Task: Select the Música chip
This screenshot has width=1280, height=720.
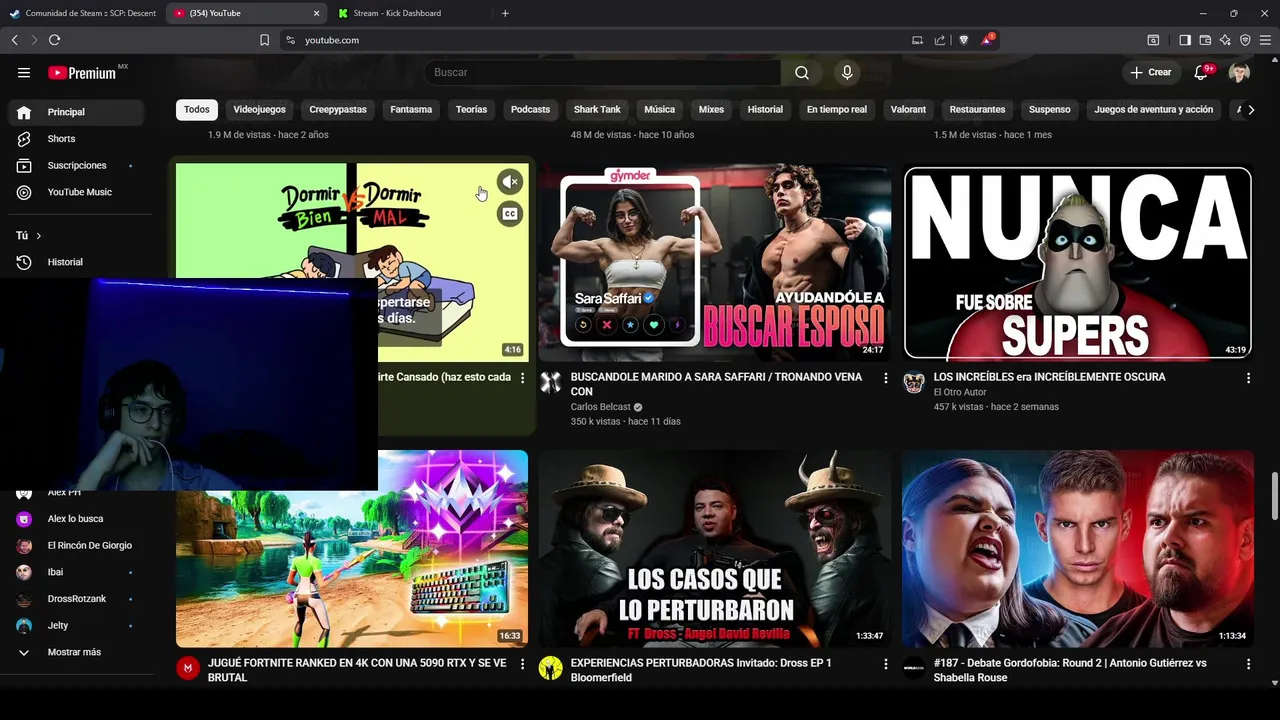Action: pos(659,109)
